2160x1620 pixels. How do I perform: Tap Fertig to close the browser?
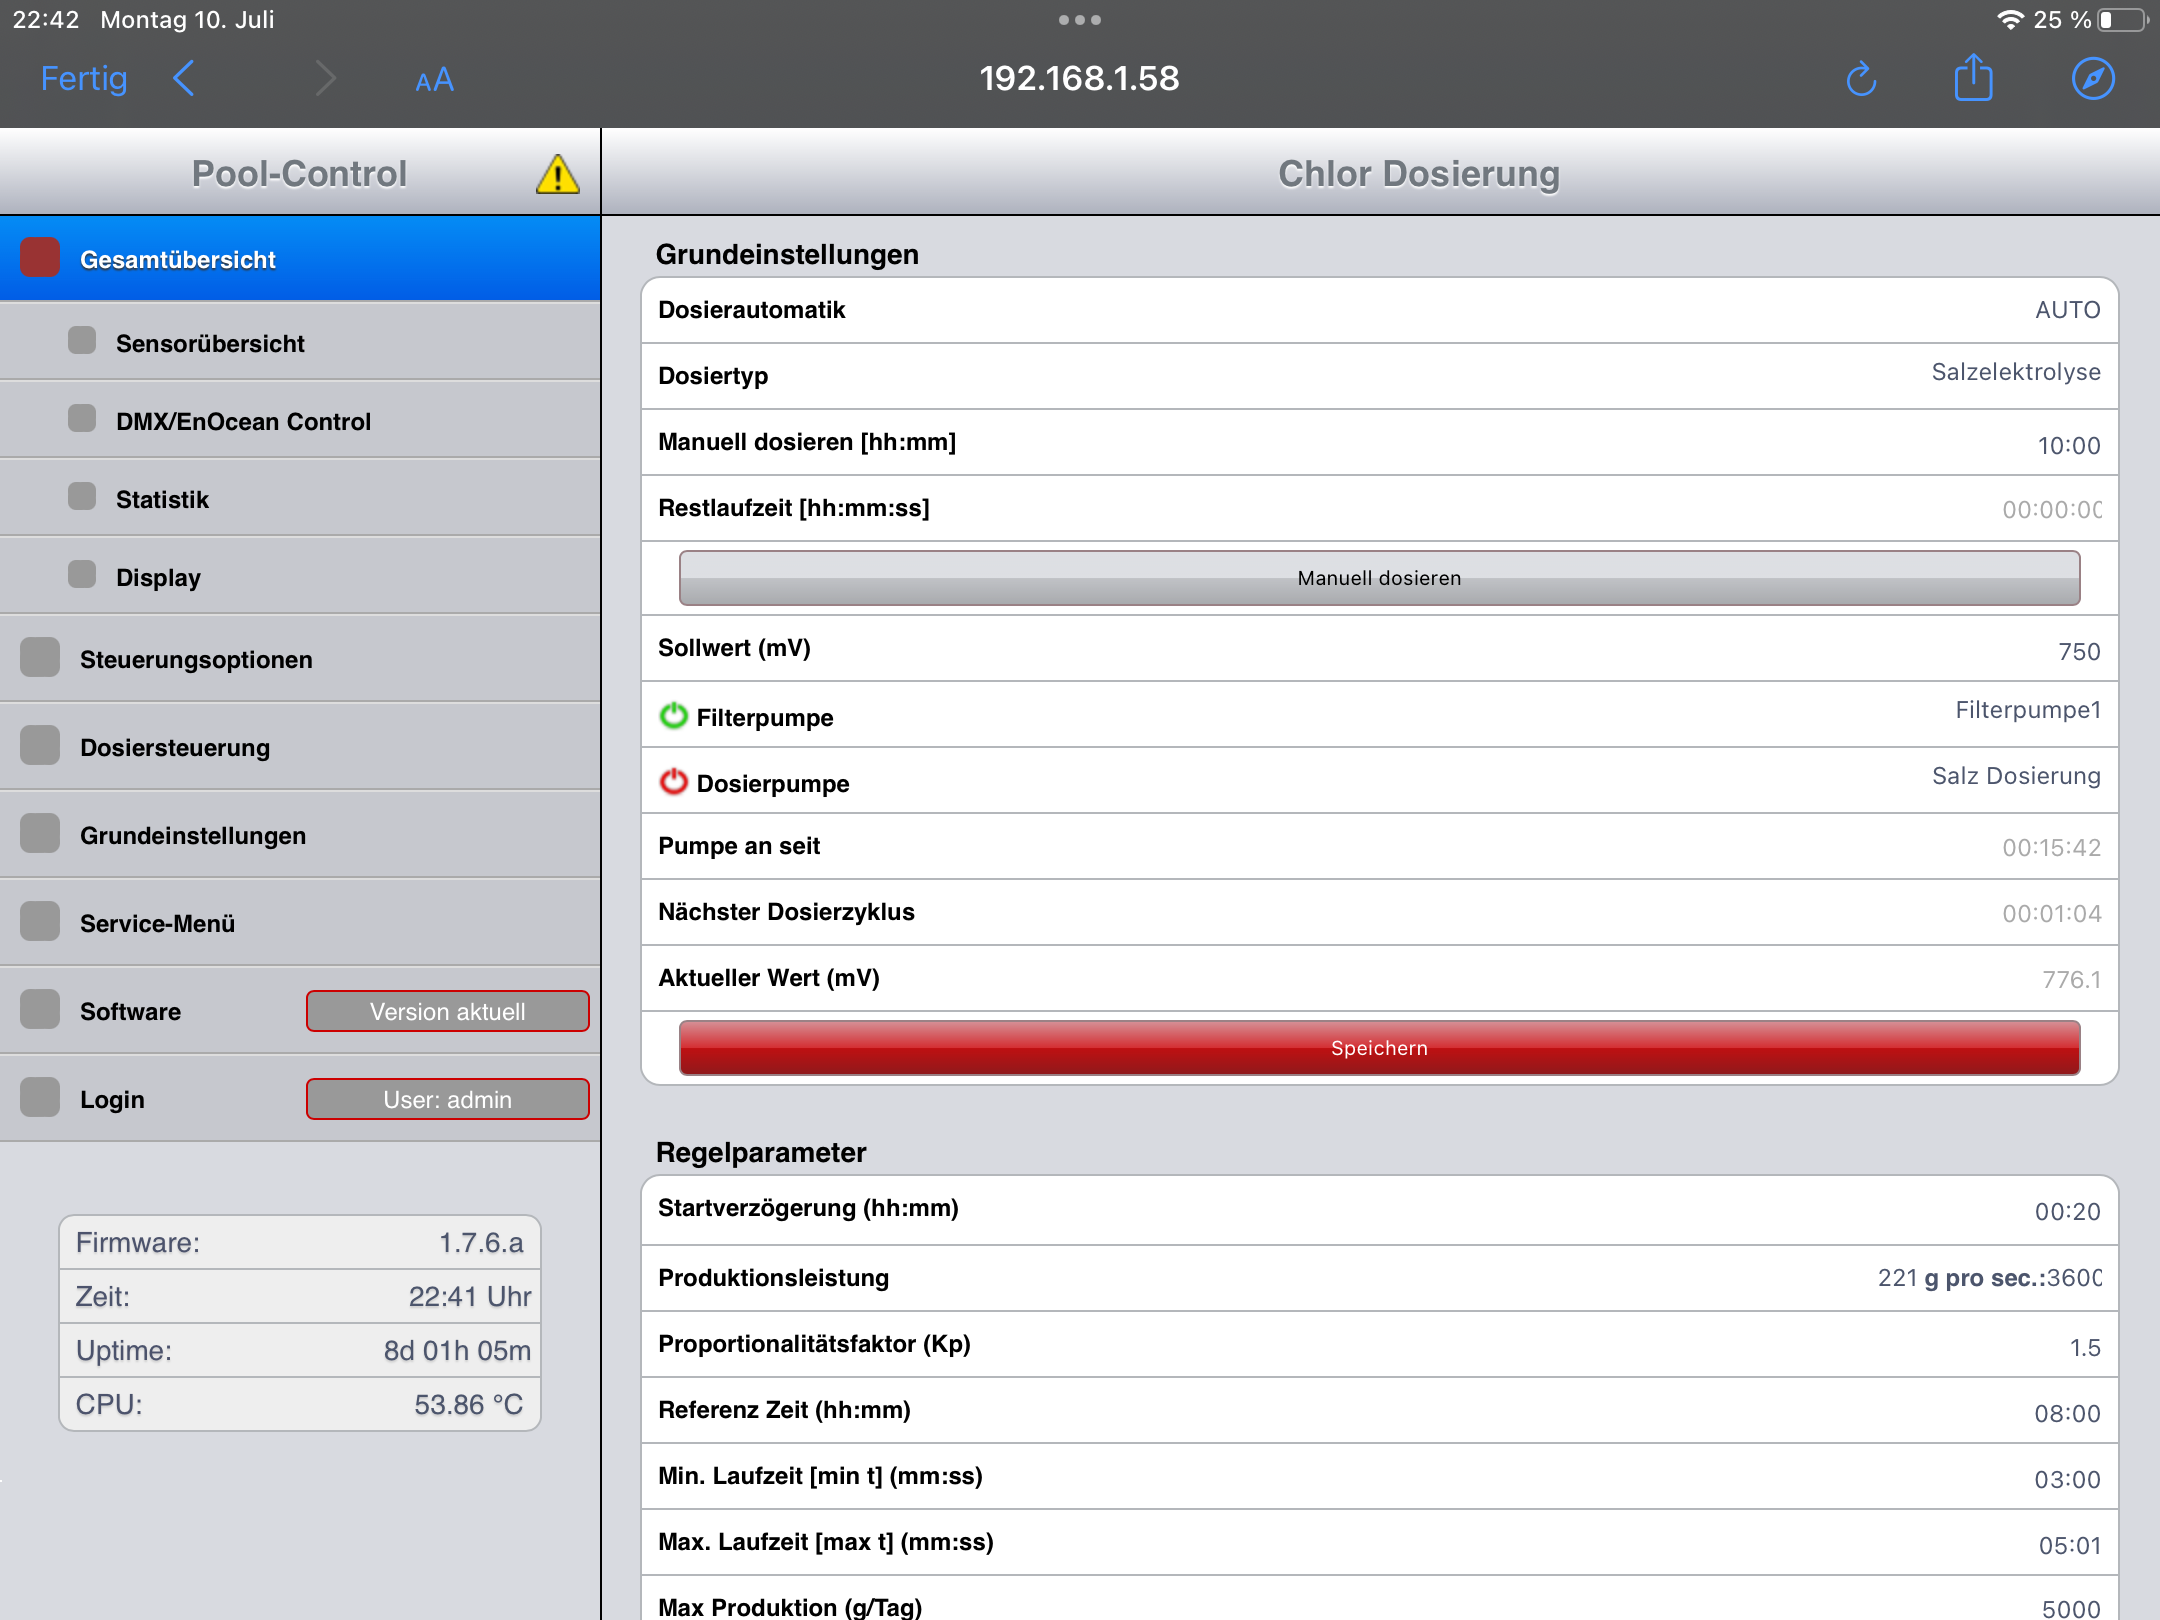pos(84,78)
